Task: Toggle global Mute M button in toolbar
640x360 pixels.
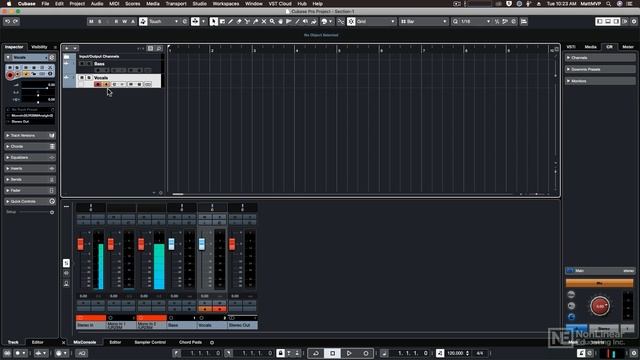Action: pos(91,21)
